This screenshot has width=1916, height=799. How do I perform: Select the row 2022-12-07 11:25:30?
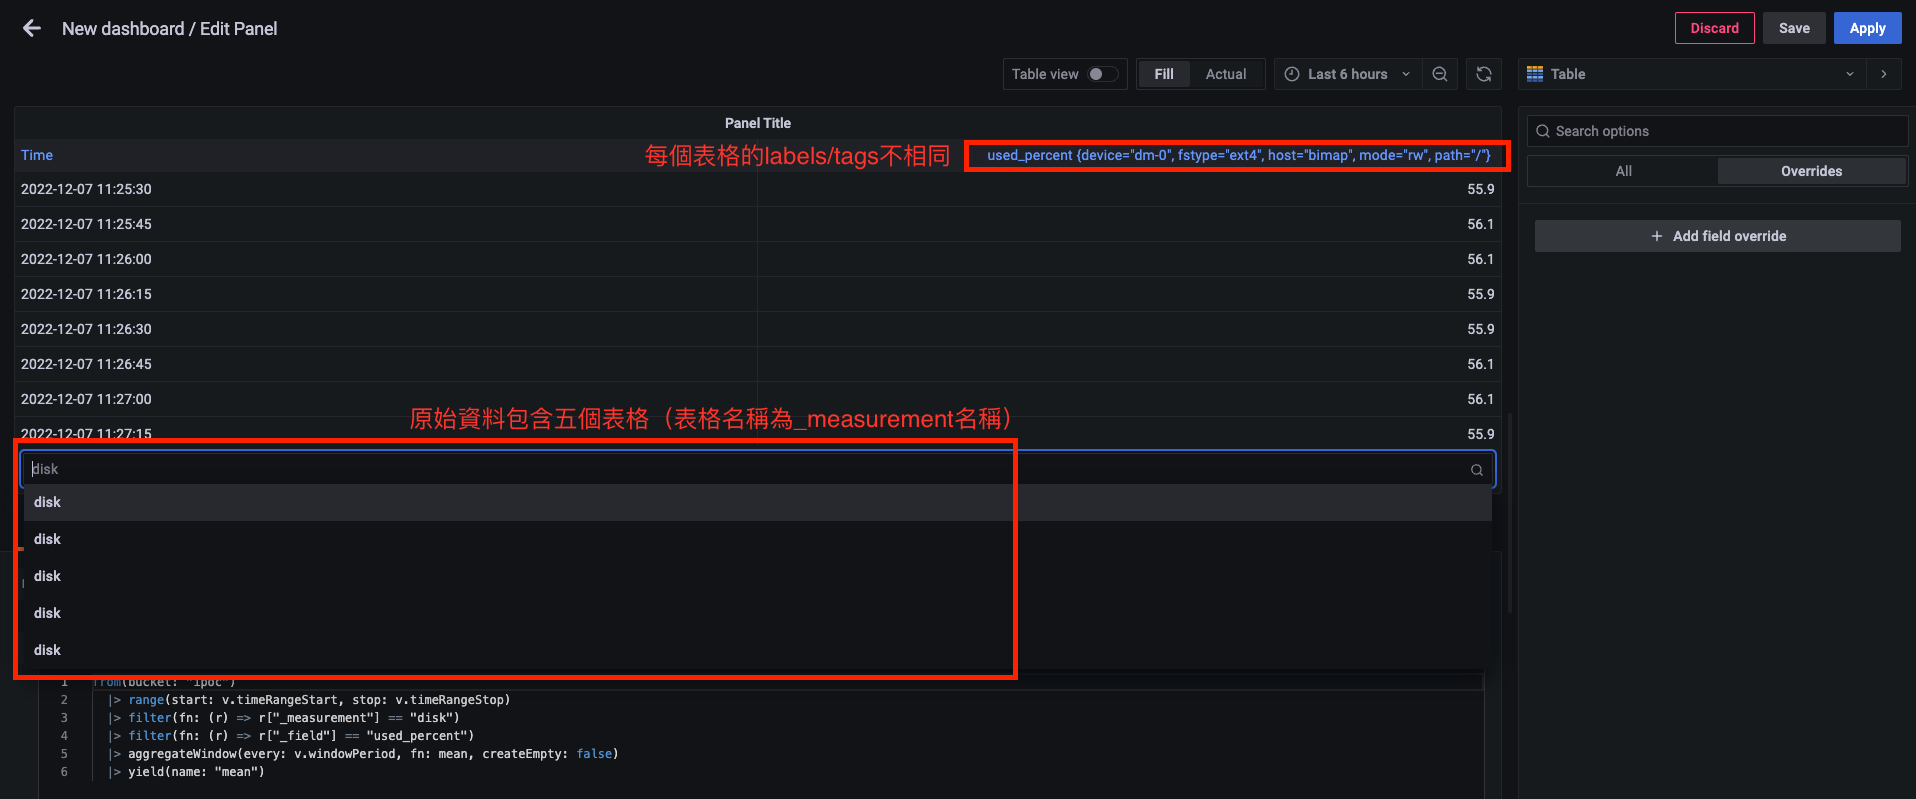point(757,189)
